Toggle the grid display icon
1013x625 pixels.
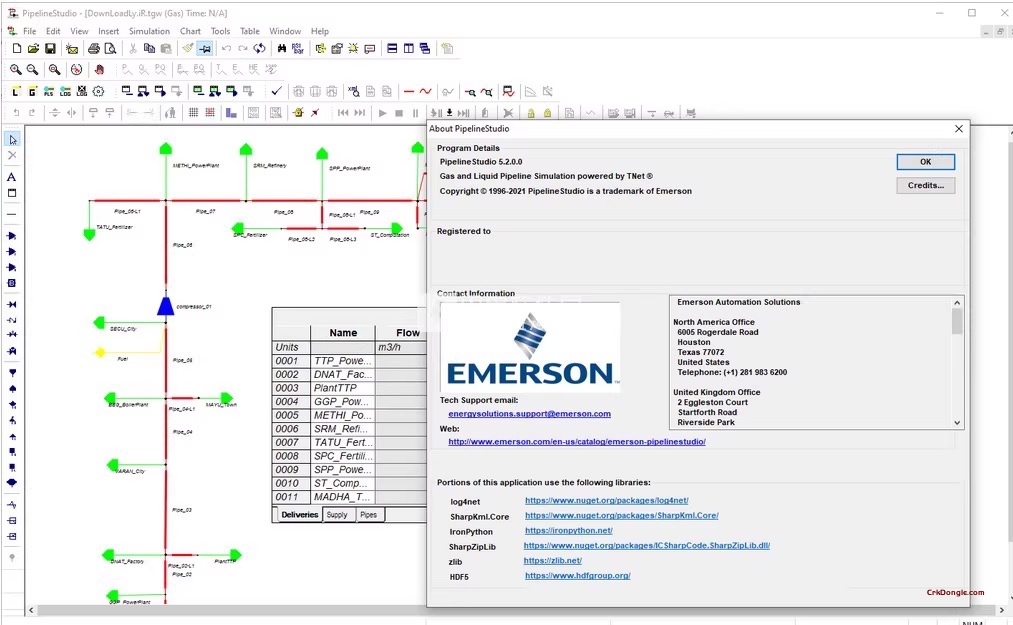click(x=194, y=113)
